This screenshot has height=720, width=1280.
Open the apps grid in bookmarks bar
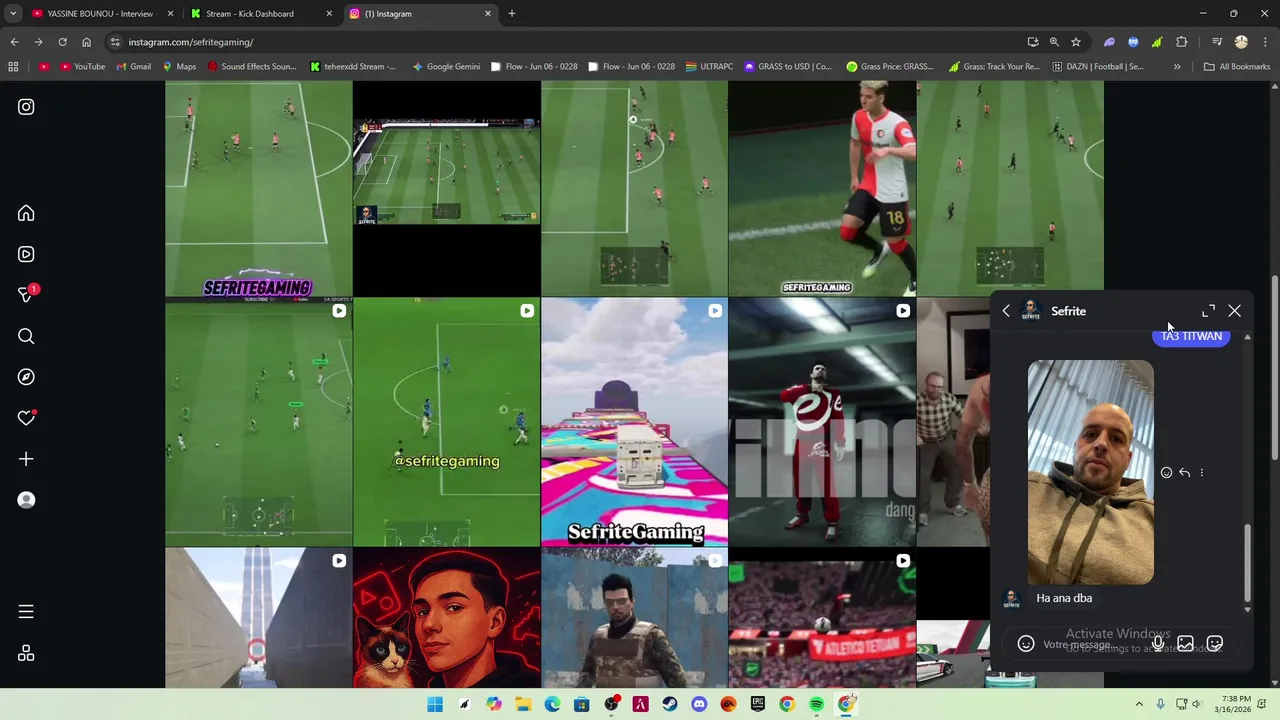point(13,67)
